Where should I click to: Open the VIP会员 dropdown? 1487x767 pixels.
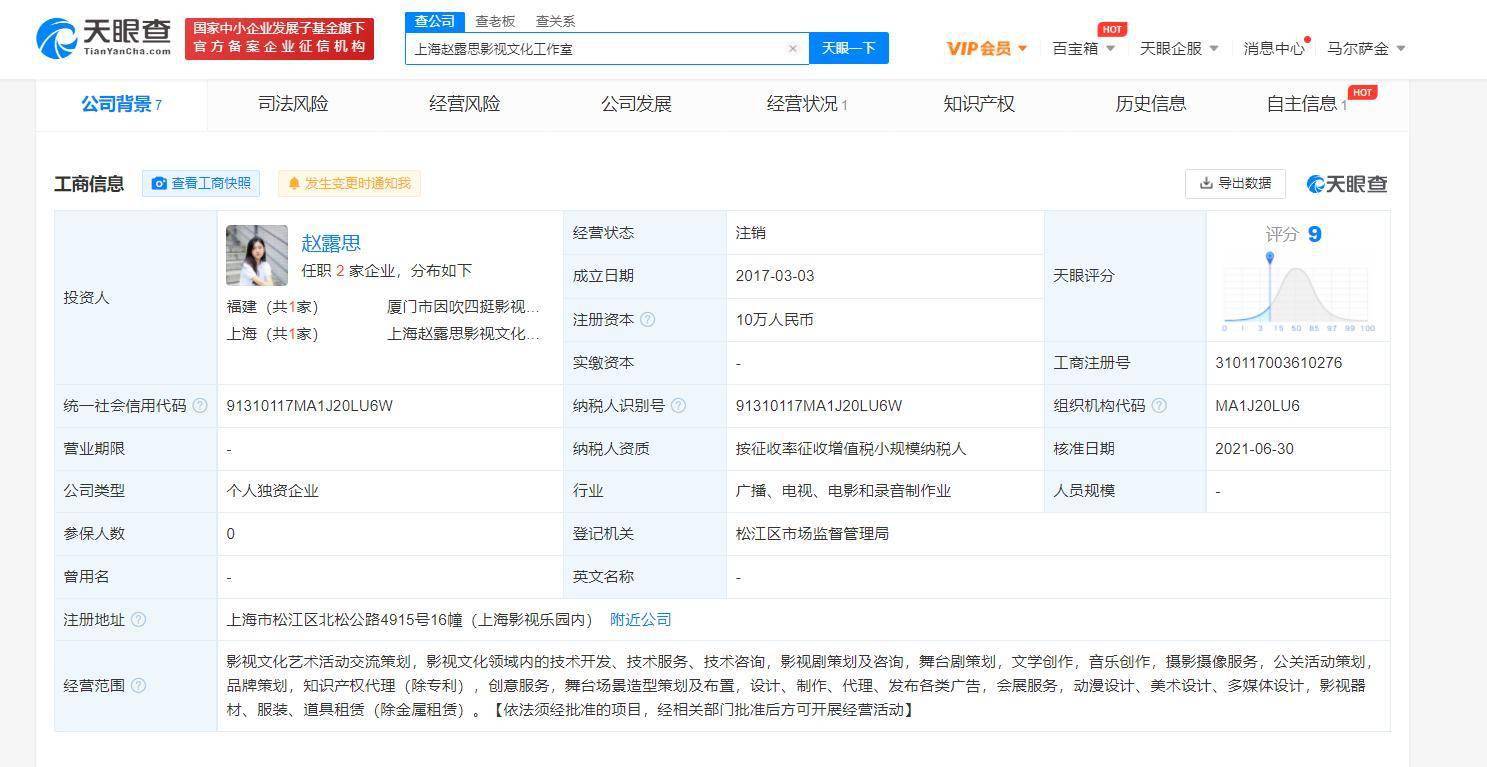point(987,48)
